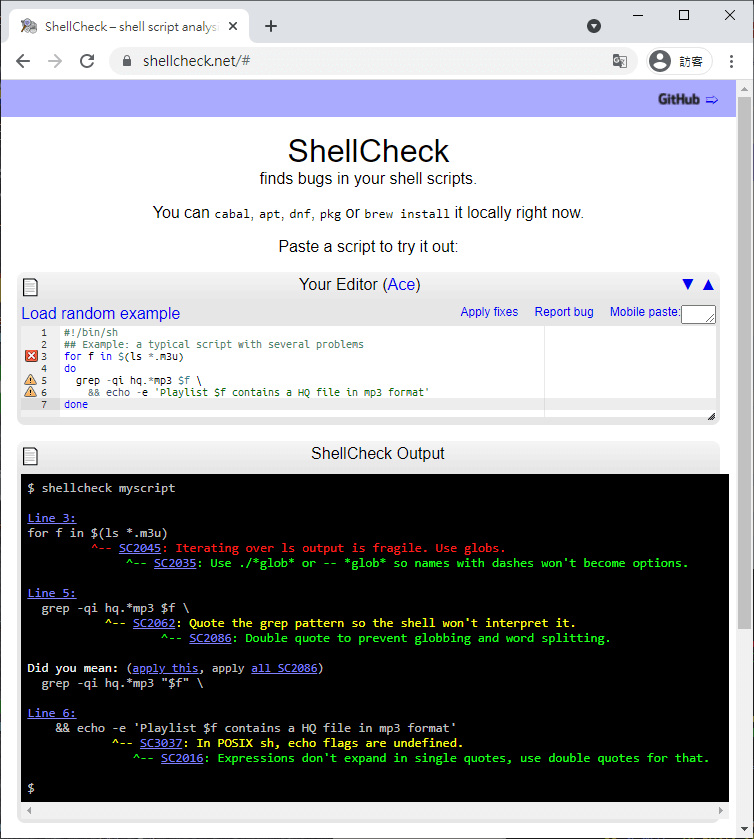Open SC2045 wiki link
The image size is (754, 839).
[140, 548]
